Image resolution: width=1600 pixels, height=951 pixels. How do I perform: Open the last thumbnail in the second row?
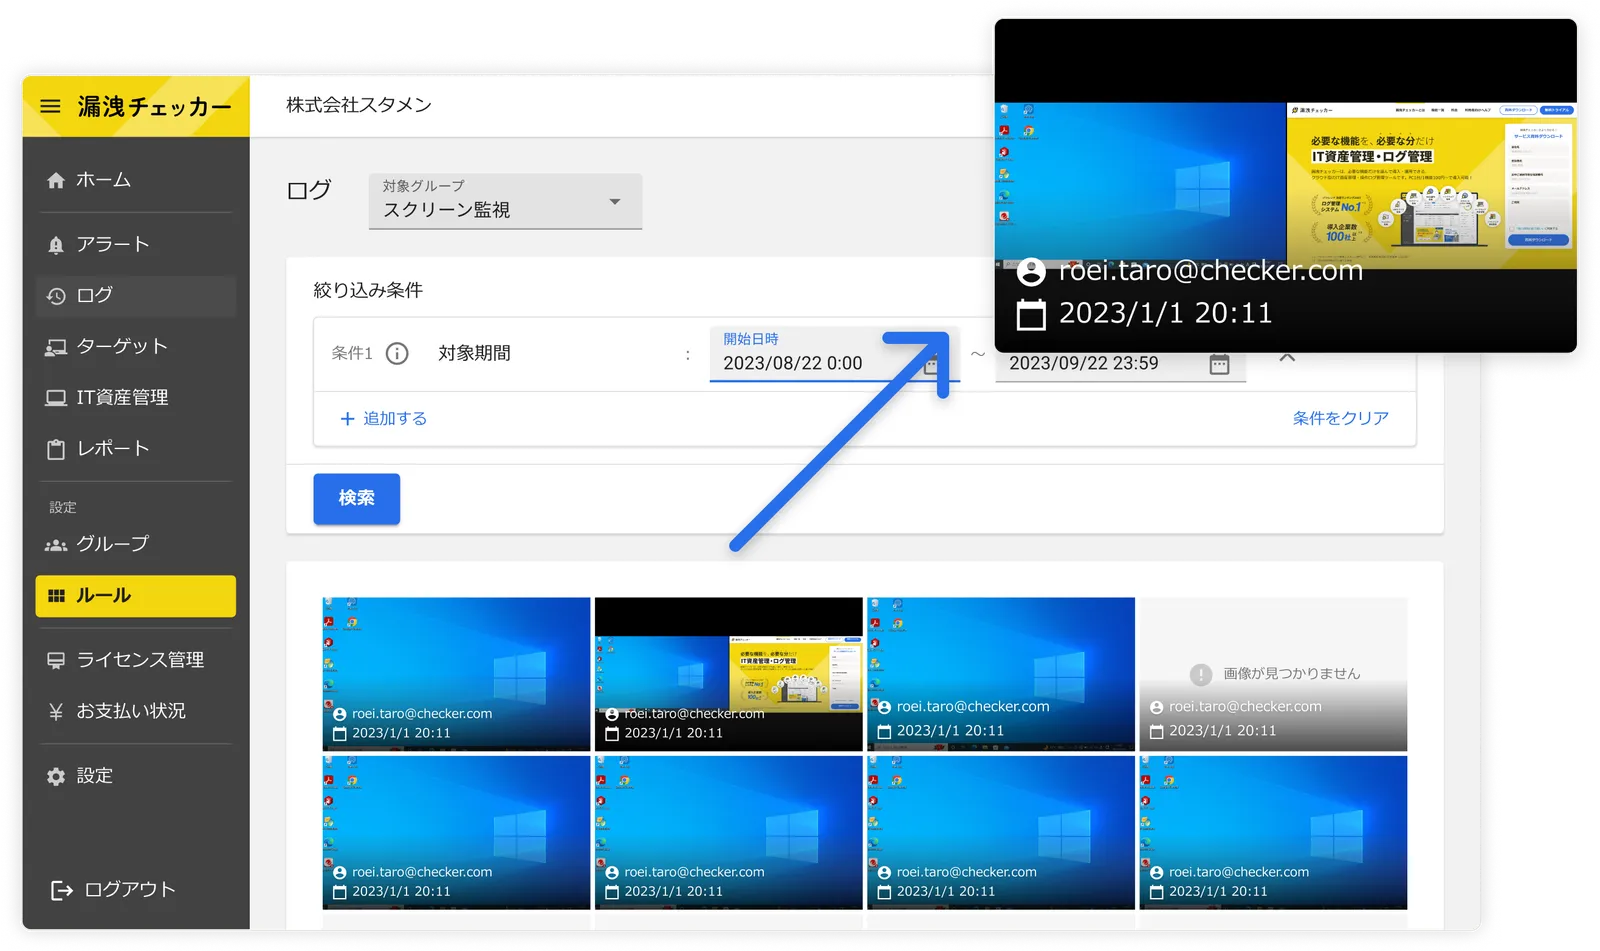tap(1273, 833)
